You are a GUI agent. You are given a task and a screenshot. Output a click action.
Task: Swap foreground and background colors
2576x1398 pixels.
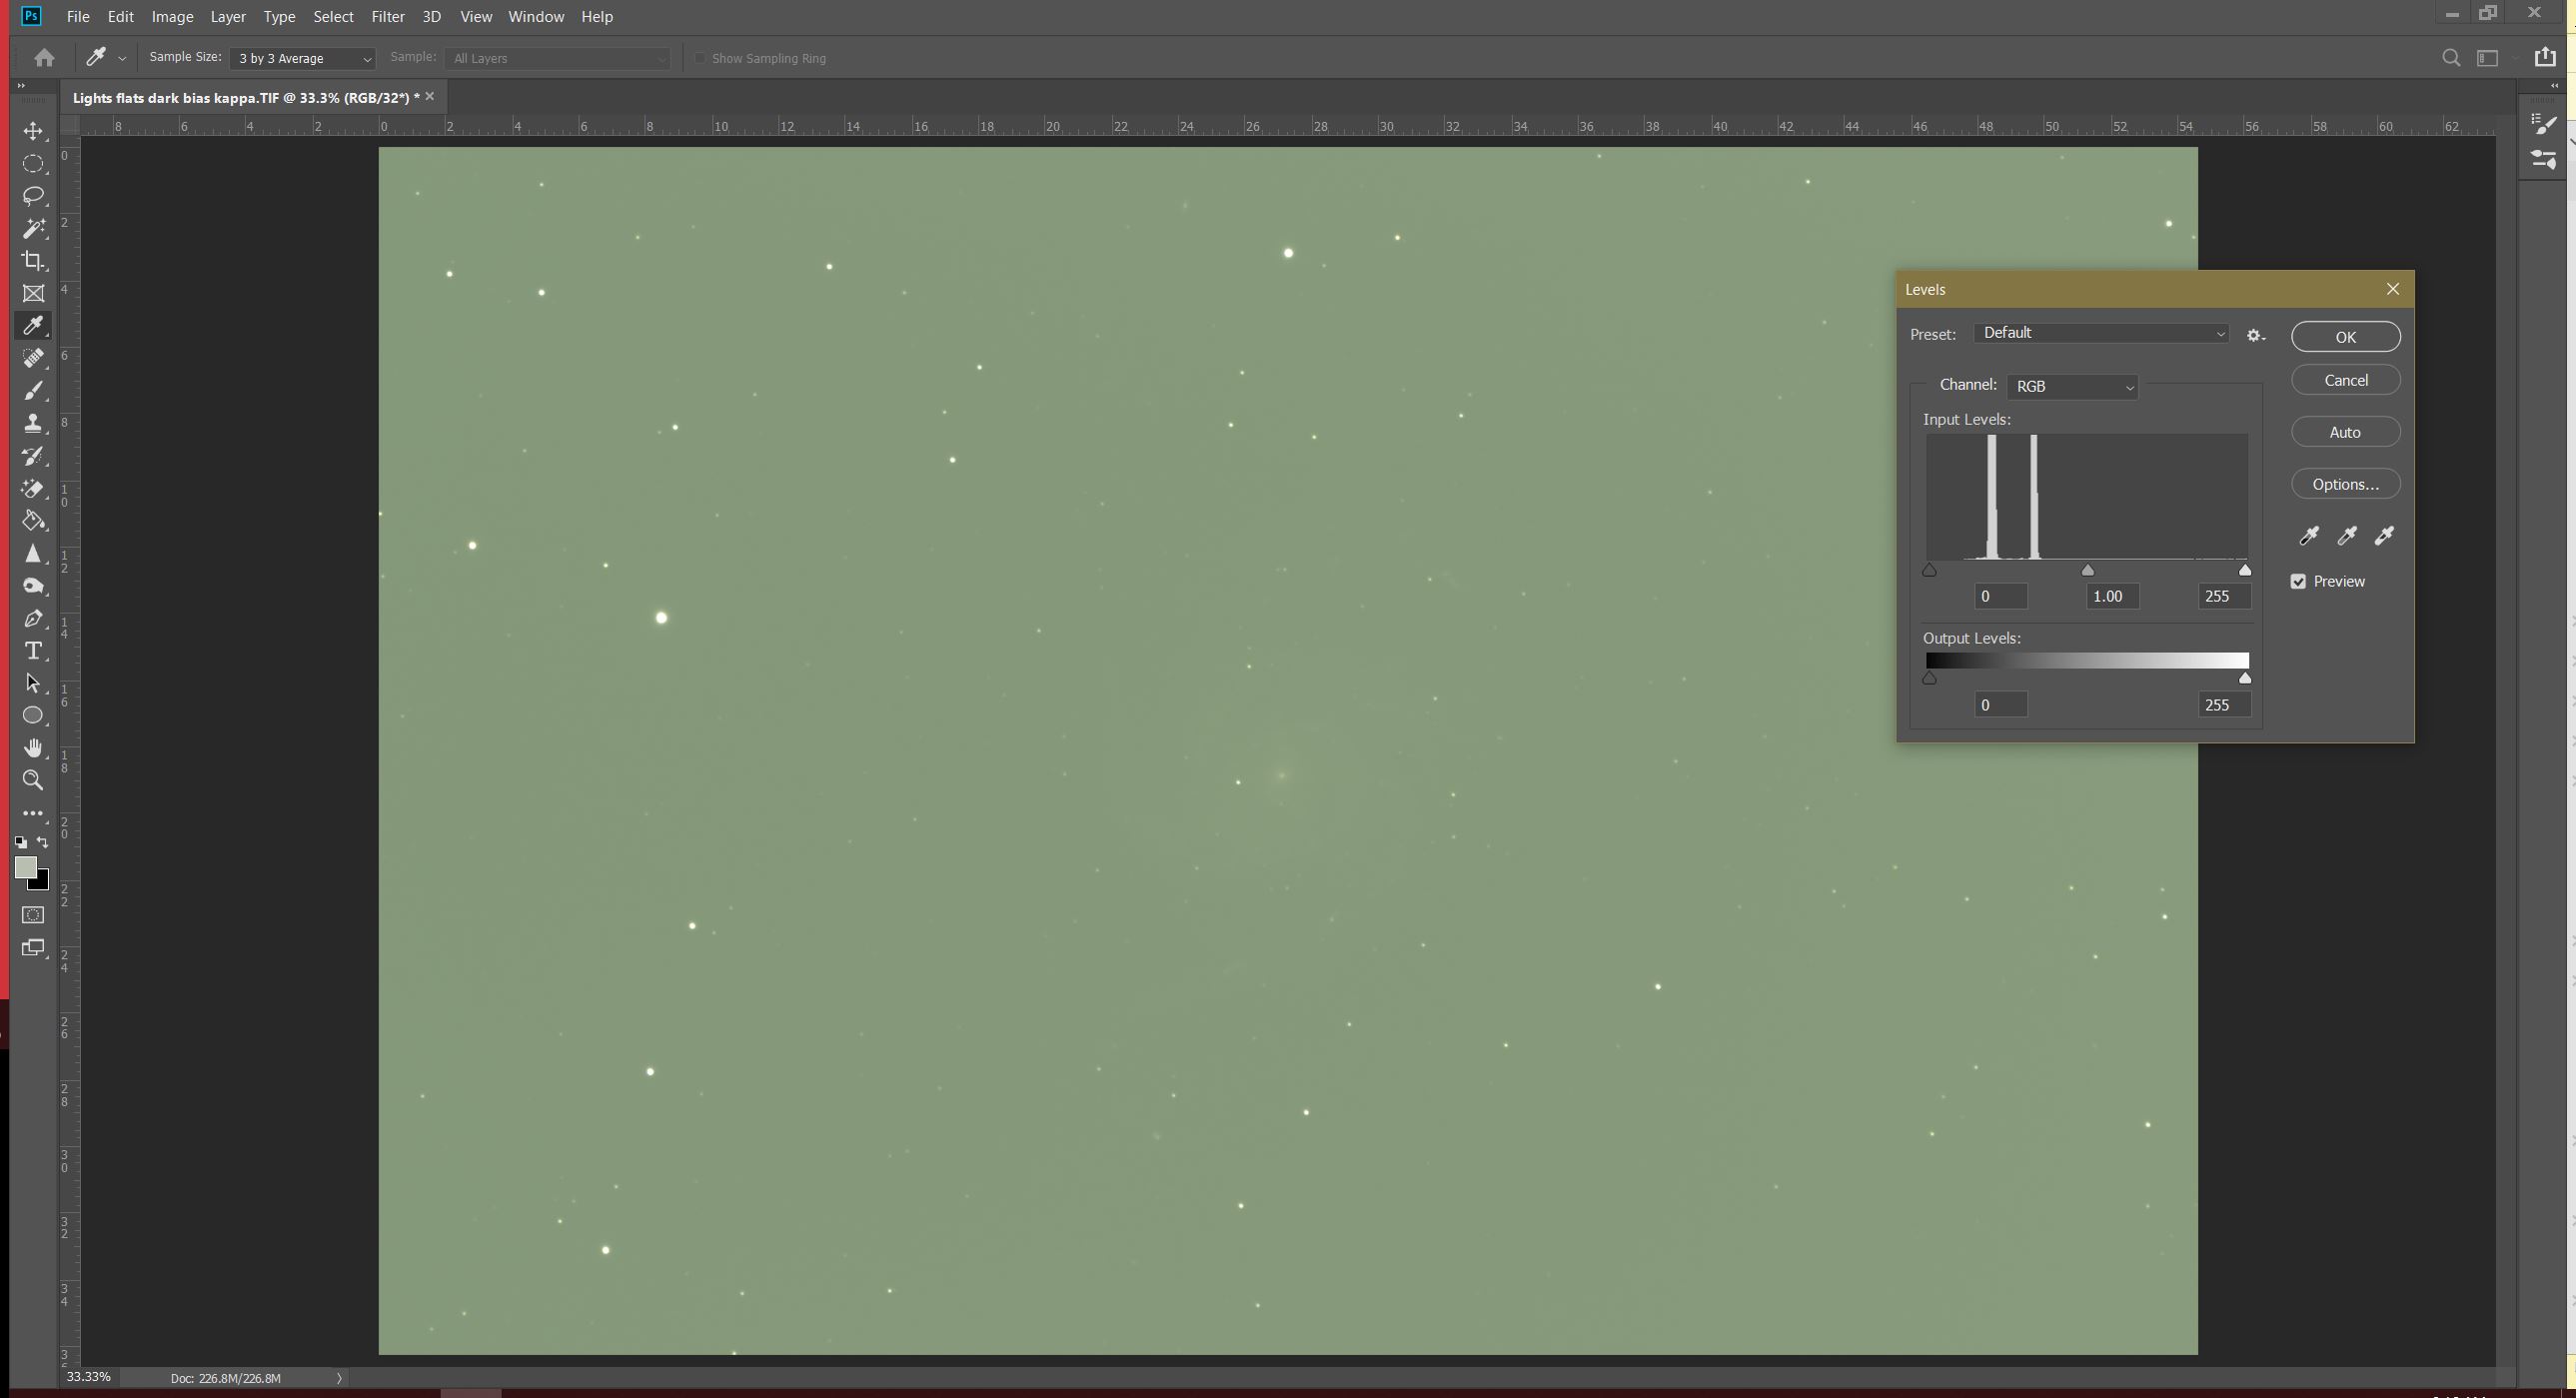click(43, 842)
